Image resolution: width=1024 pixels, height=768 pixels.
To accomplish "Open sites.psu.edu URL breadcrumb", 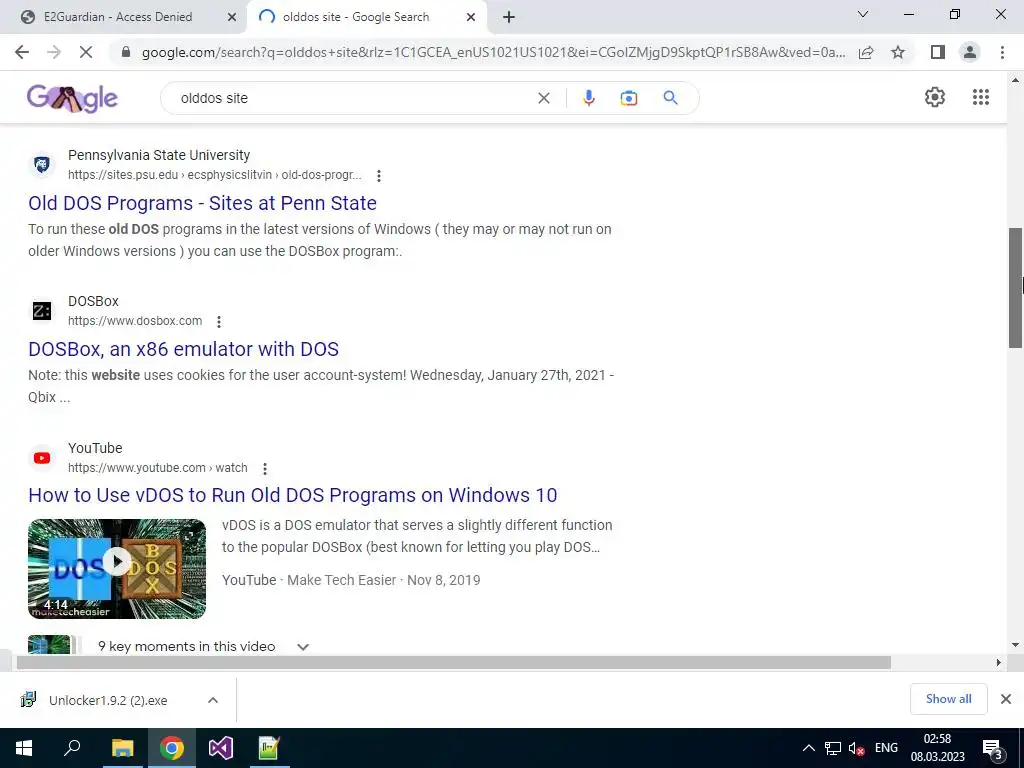I will [x=215, y=175].
